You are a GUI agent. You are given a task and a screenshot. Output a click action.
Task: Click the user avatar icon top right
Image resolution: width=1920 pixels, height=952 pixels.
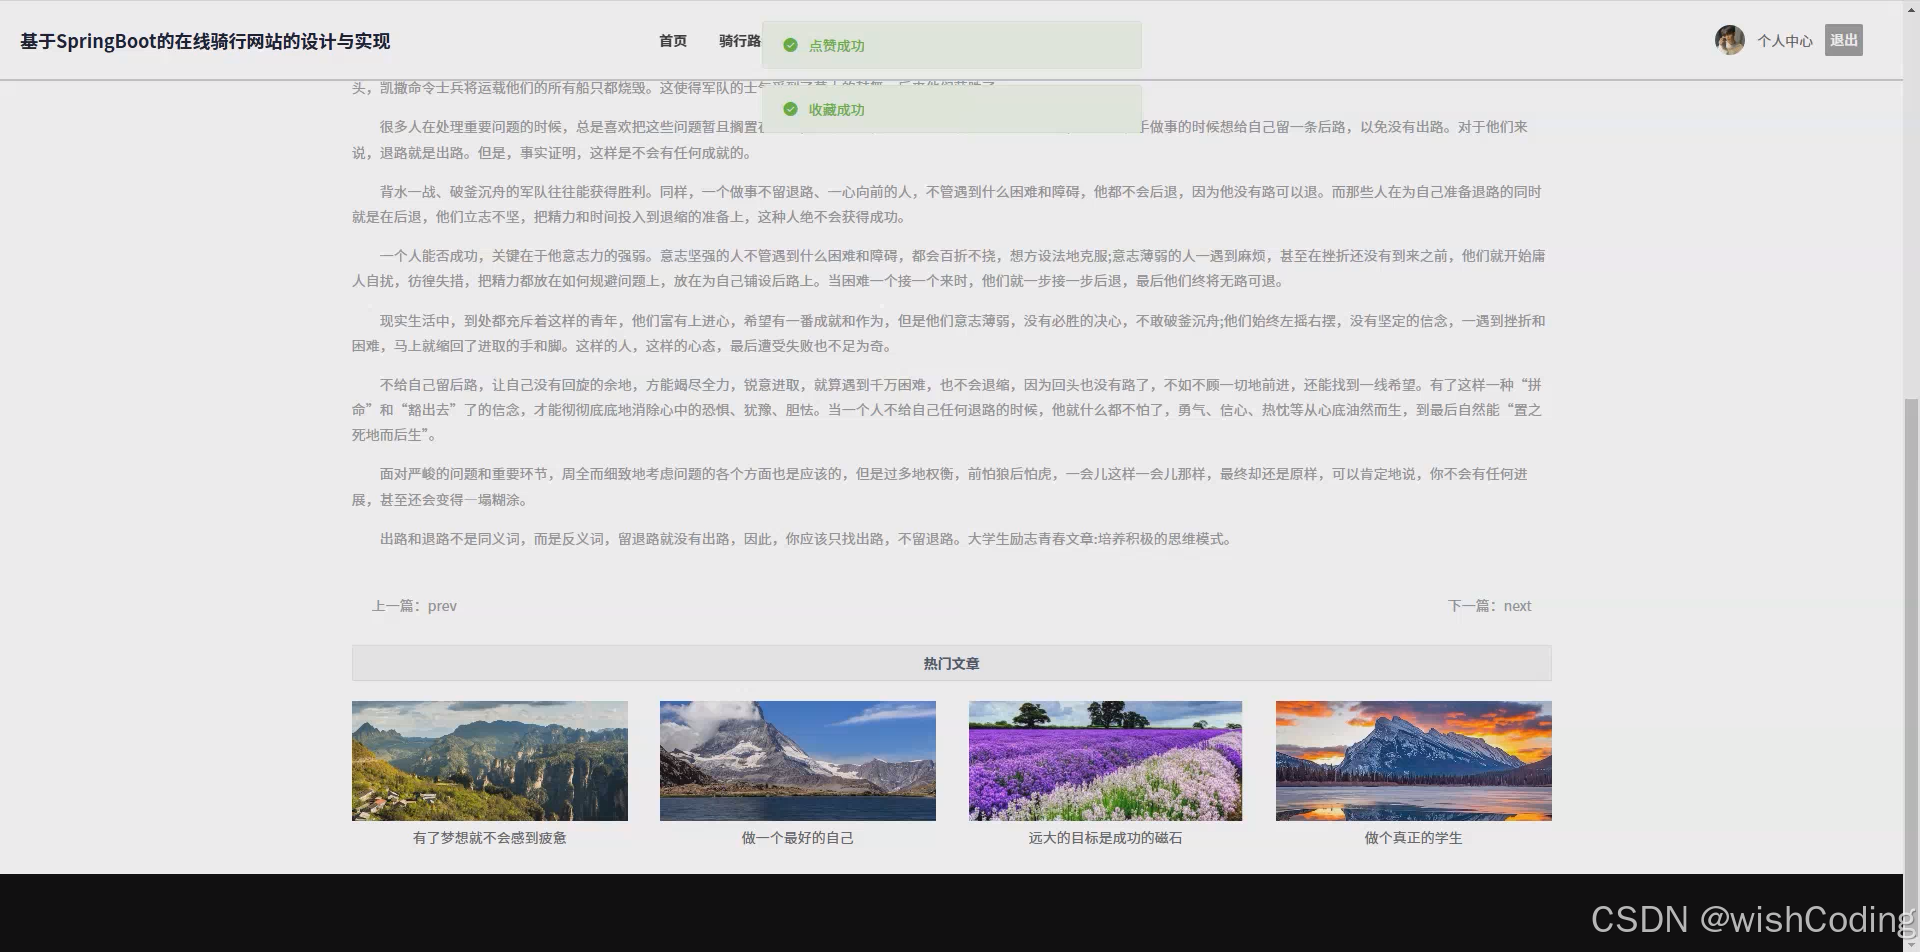click(x=1729, y=40)
